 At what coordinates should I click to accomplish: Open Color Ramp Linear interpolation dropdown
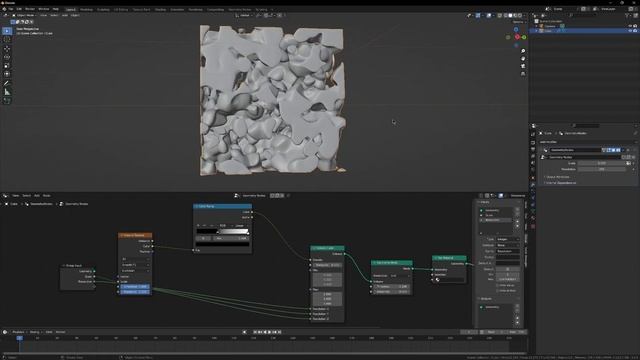(240, 226)
